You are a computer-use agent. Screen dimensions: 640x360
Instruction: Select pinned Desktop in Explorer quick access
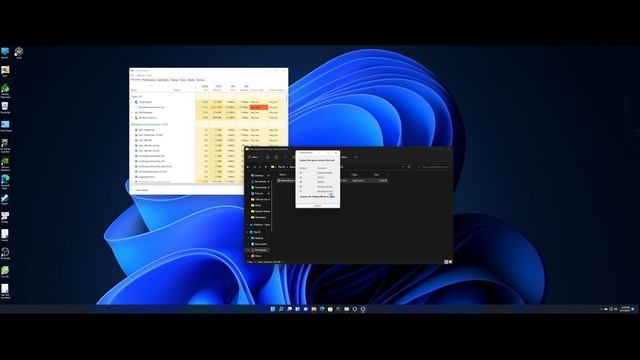point(260,176)
